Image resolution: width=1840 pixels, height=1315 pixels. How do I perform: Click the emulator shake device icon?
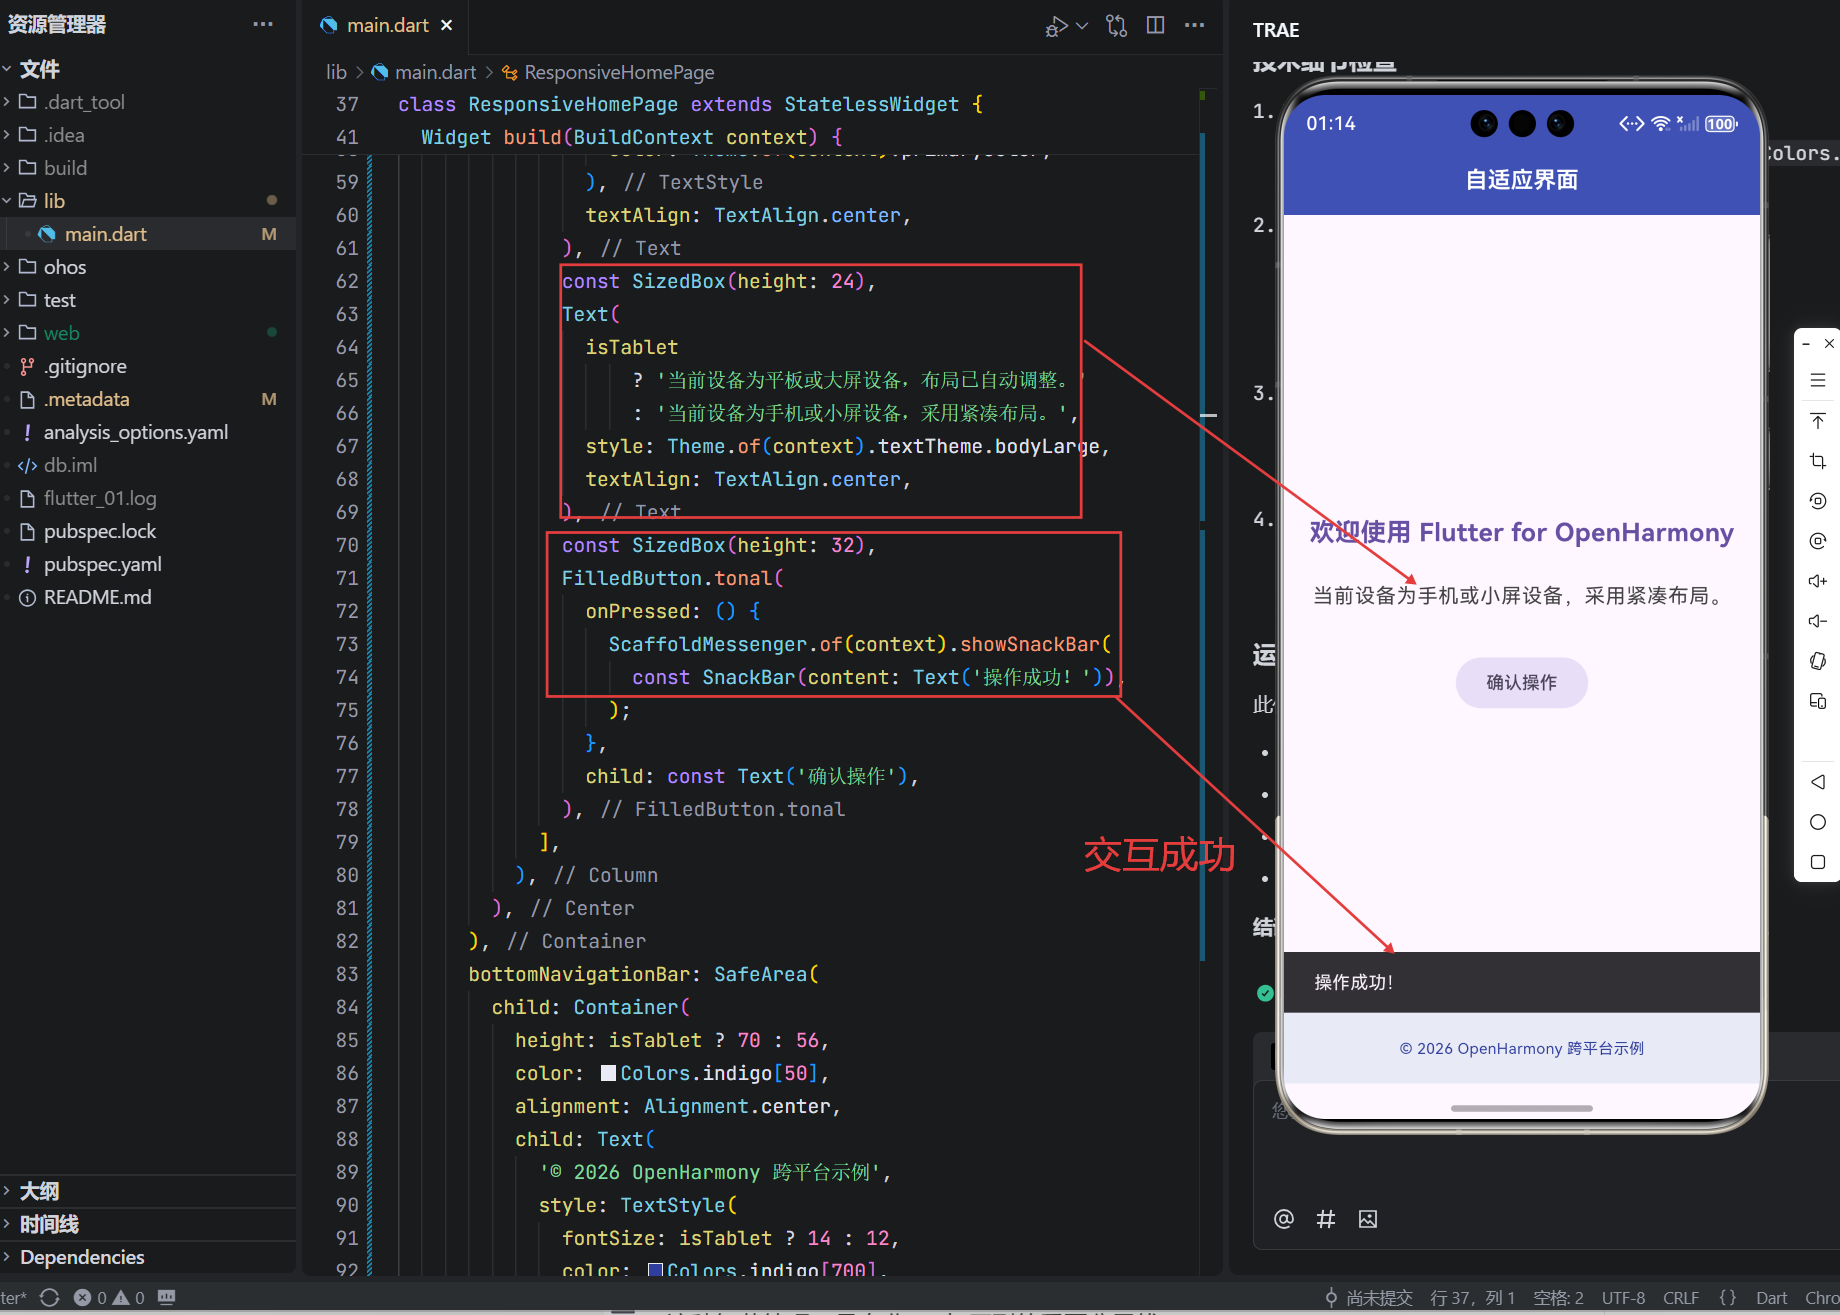(1818, 661)
